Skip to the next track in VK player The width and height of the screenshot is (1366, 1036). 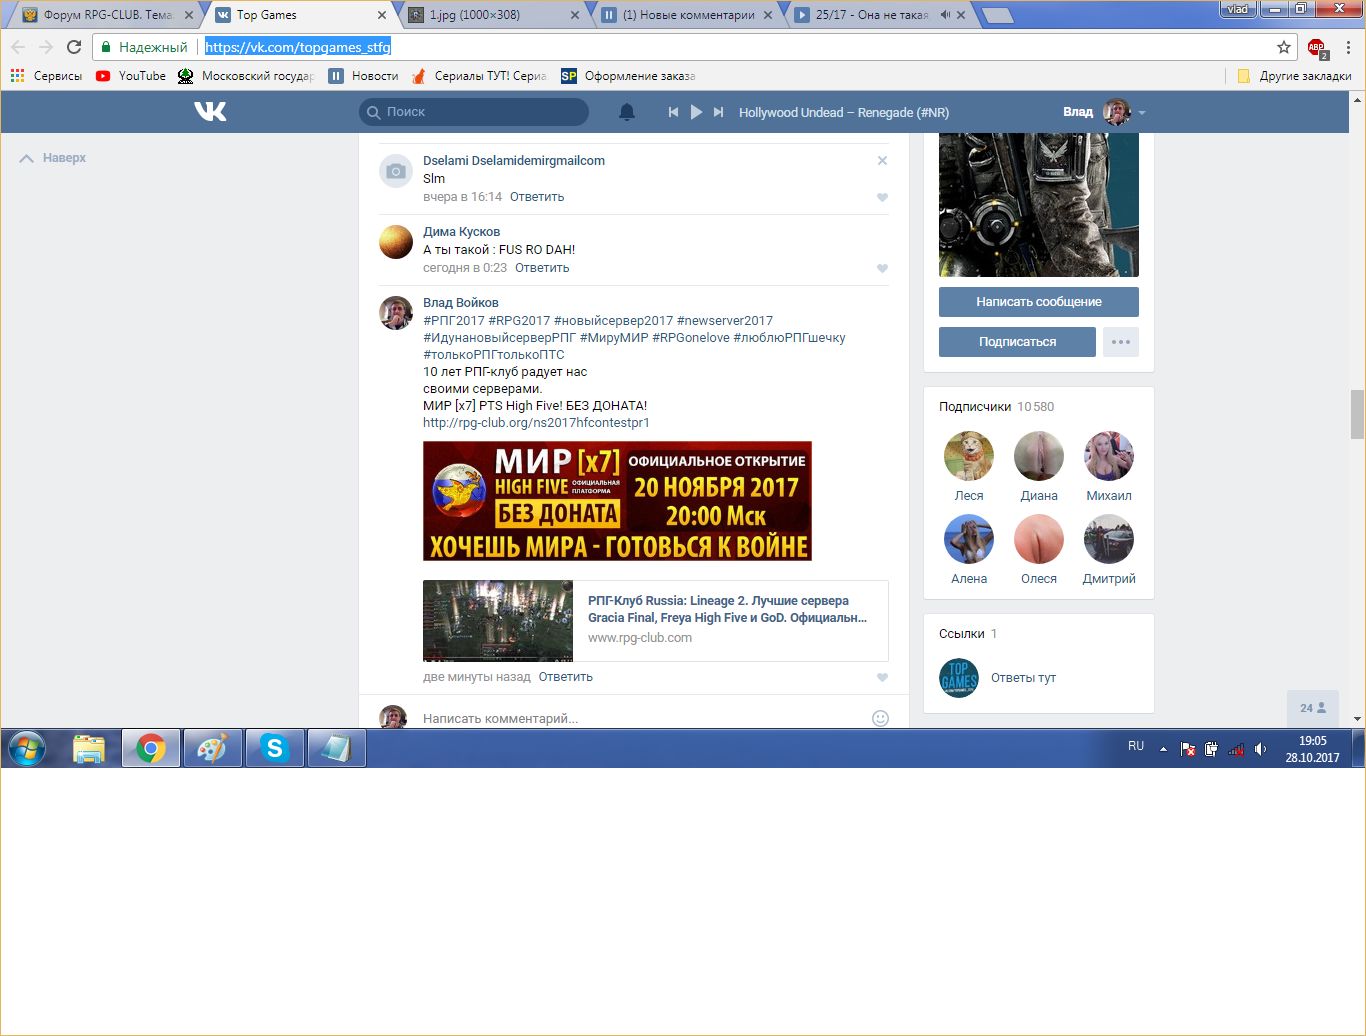pos(718,112)
